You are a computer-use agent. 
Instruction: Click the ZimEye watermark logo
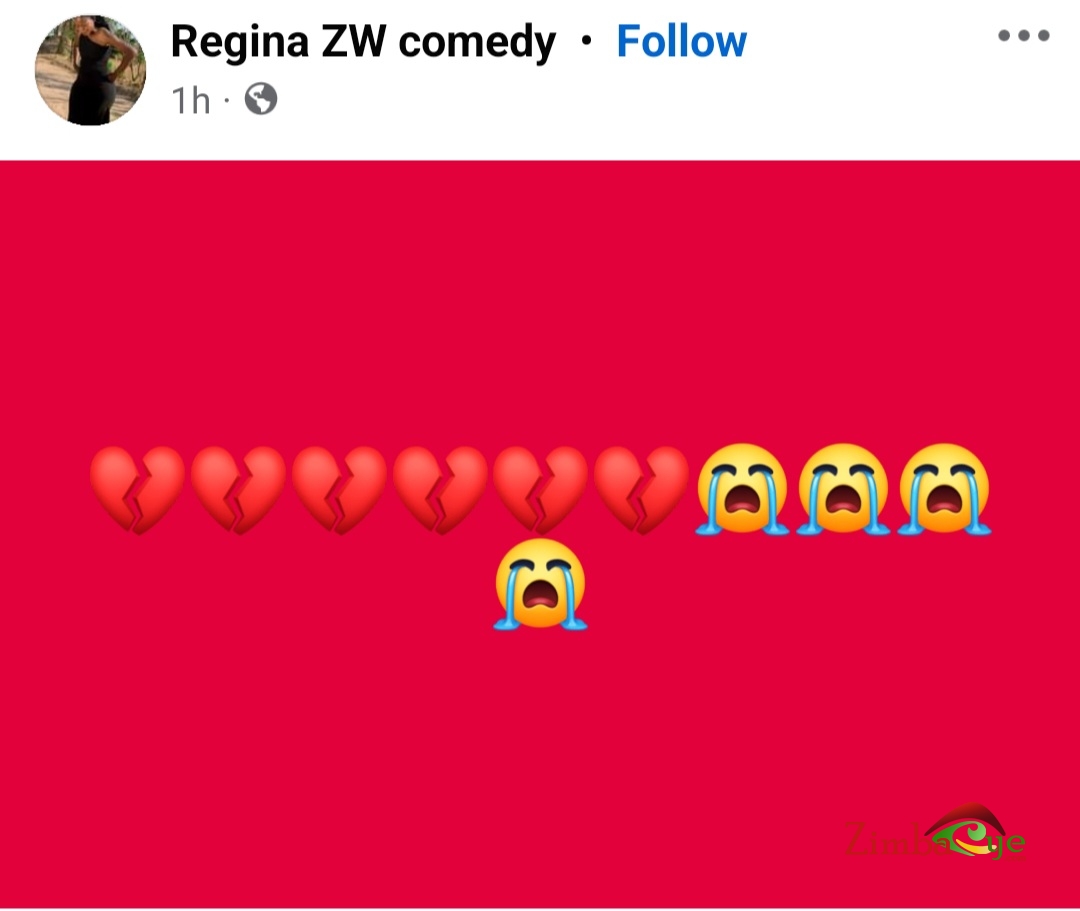[x=935, y=831]
